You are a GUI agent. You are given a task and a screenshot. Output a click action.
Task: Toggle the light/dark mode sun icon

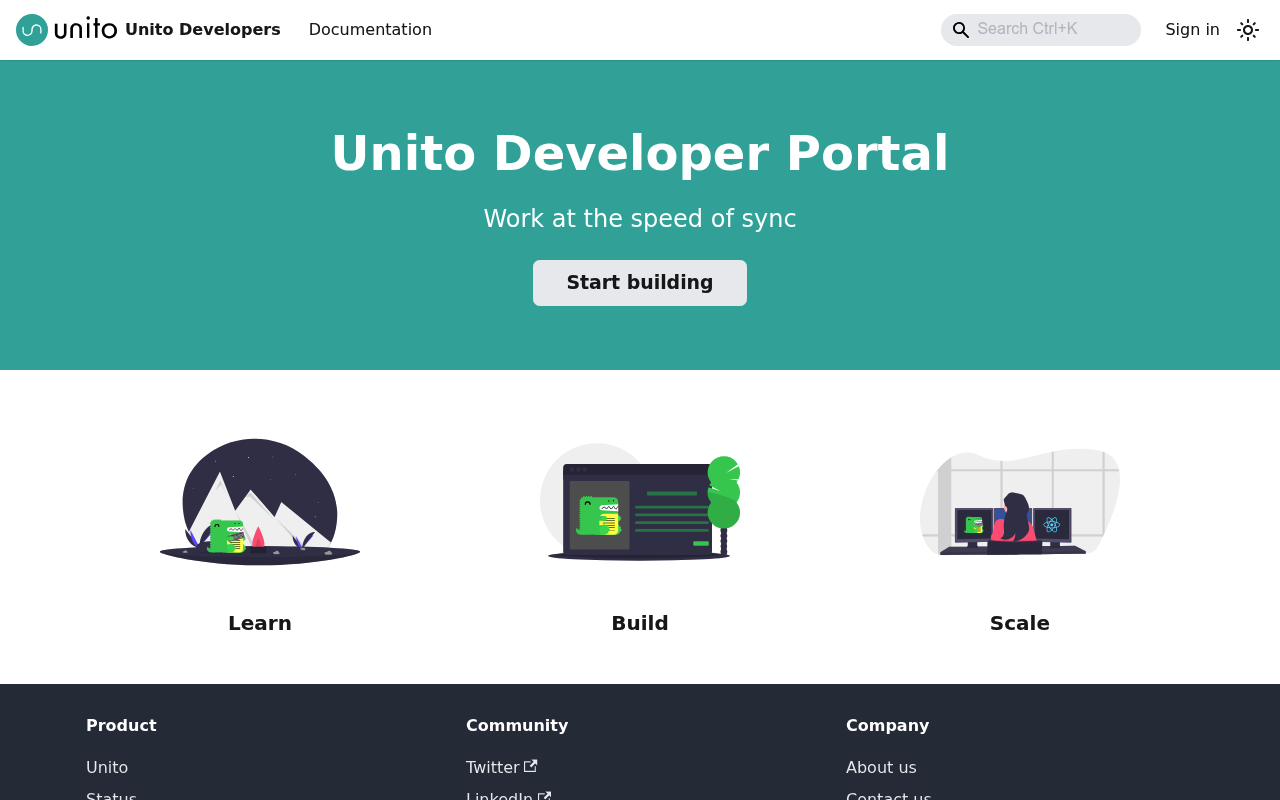[1248, 30]
